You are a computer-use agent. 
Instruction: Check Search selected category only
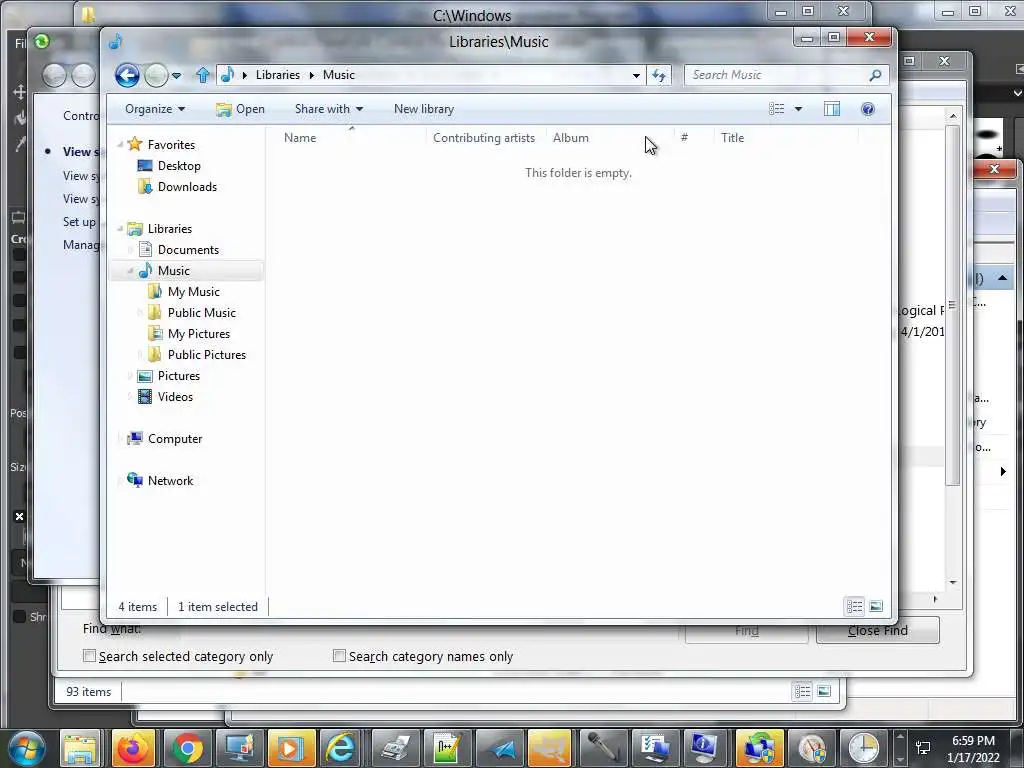(89, 656)
